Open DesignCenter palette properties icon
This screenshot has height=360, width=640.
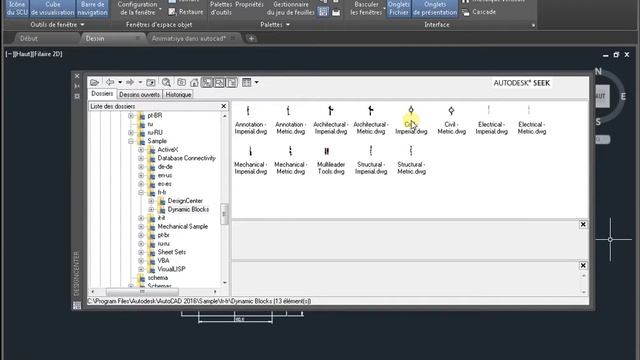tap(77, 96)
